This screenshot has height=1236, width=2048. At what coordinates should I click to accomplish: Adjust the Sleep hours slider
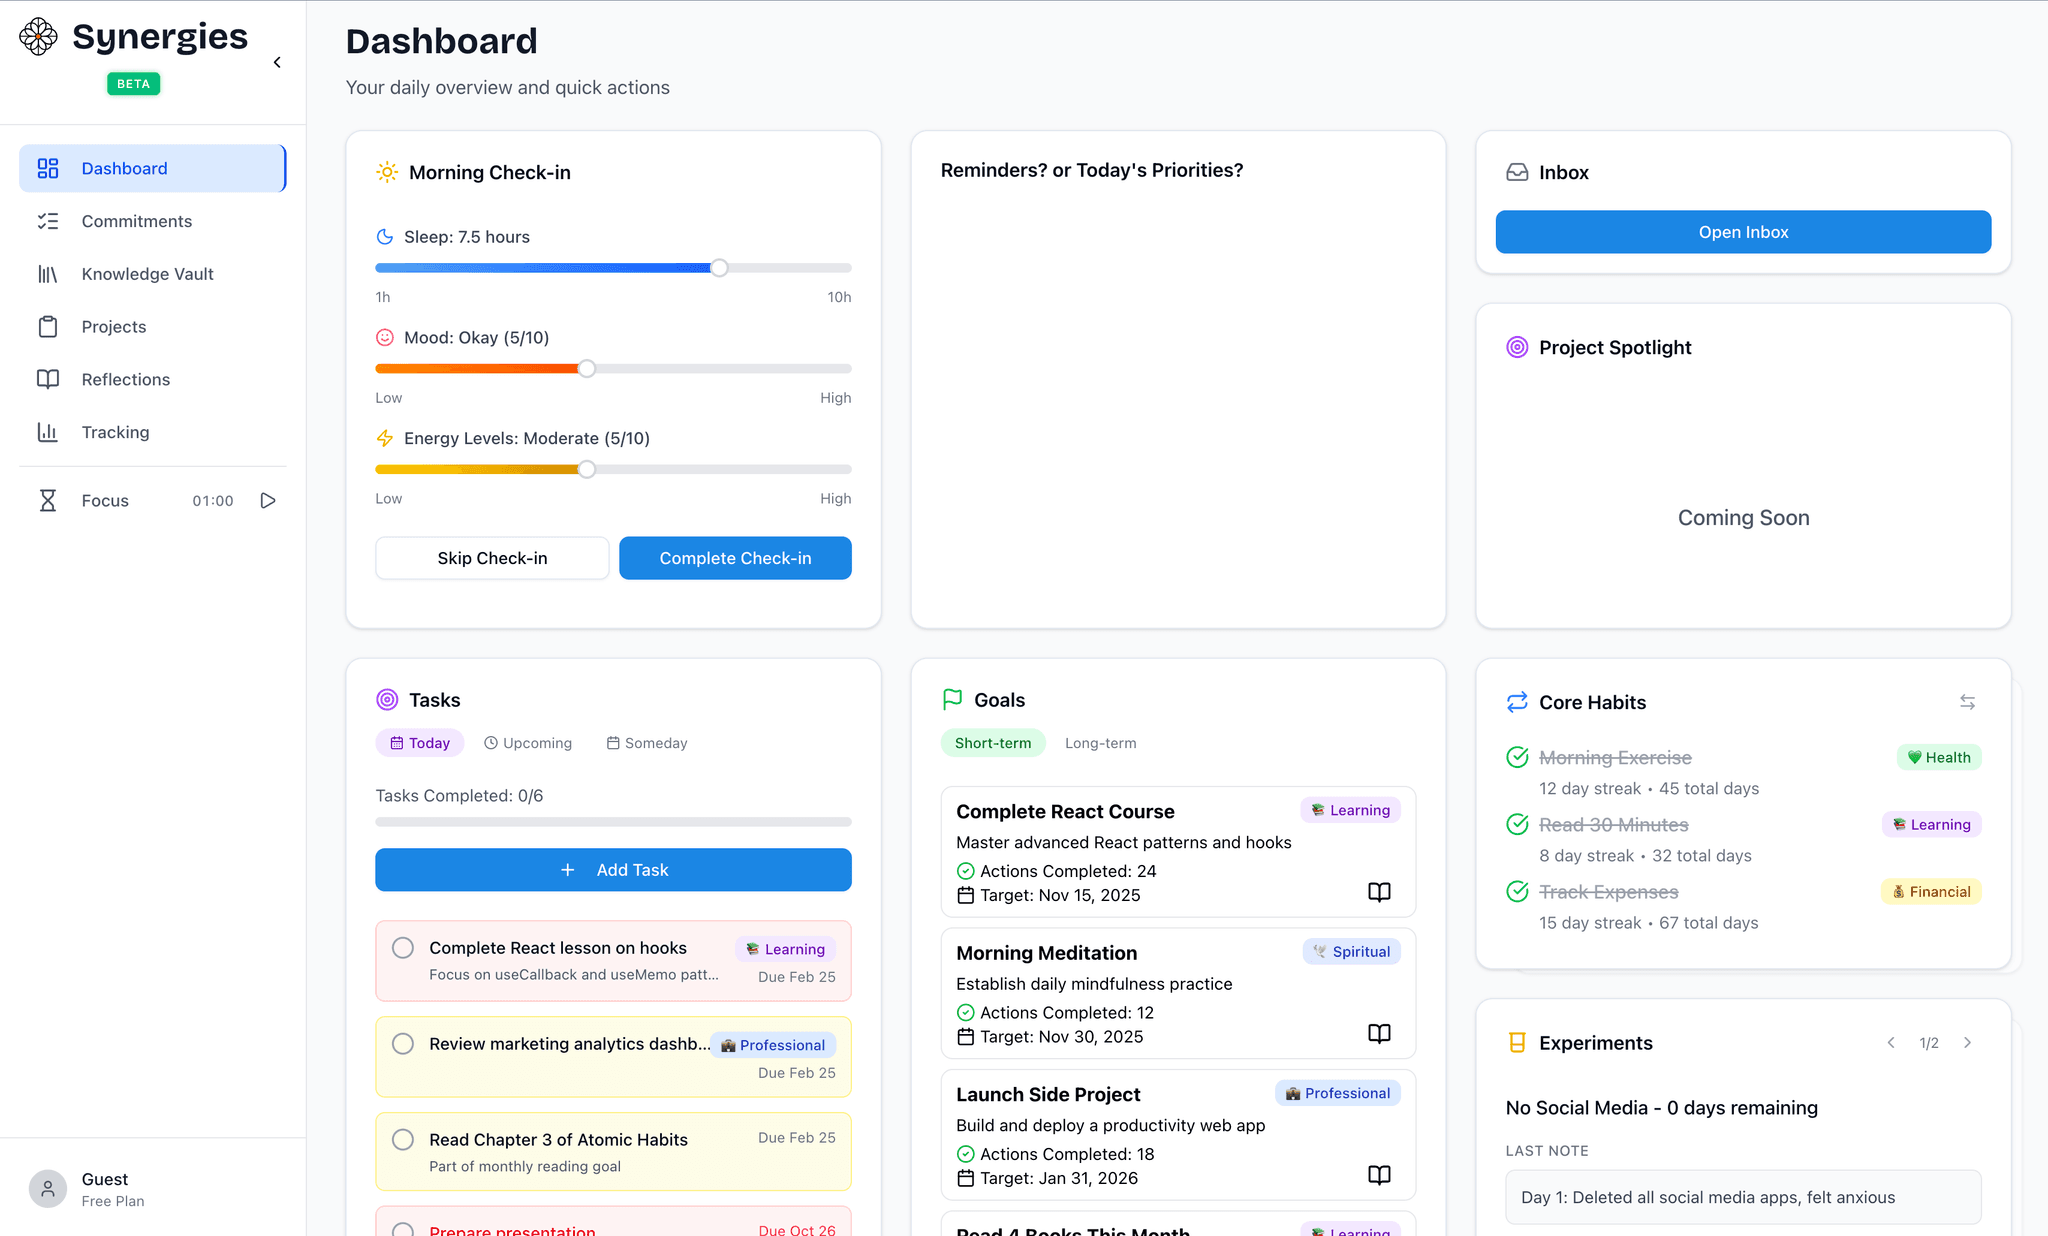[x=718, y=267]
